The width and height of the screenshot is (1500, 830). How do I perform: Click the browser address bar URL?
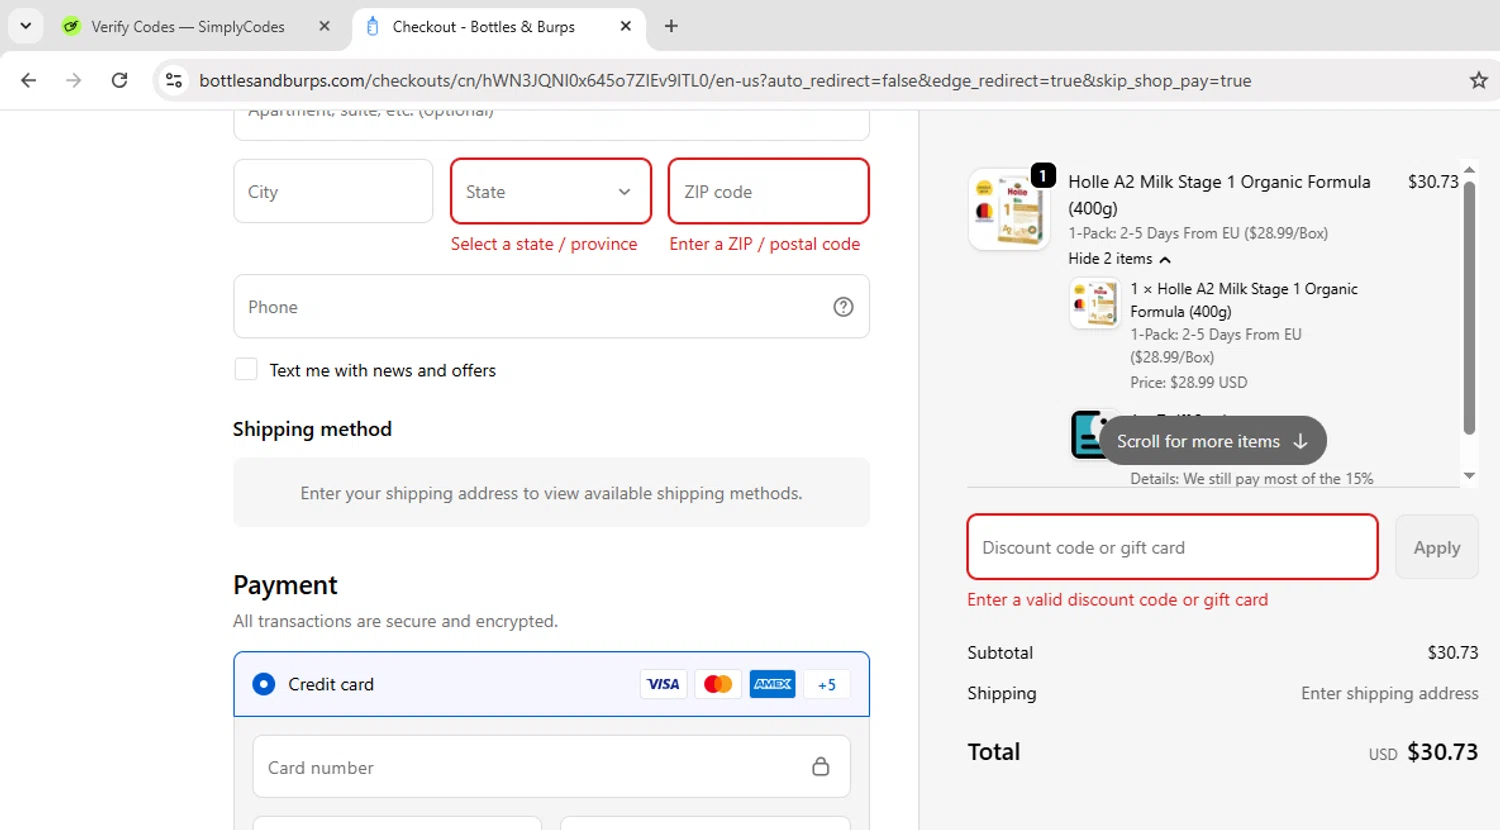point(725,80)
